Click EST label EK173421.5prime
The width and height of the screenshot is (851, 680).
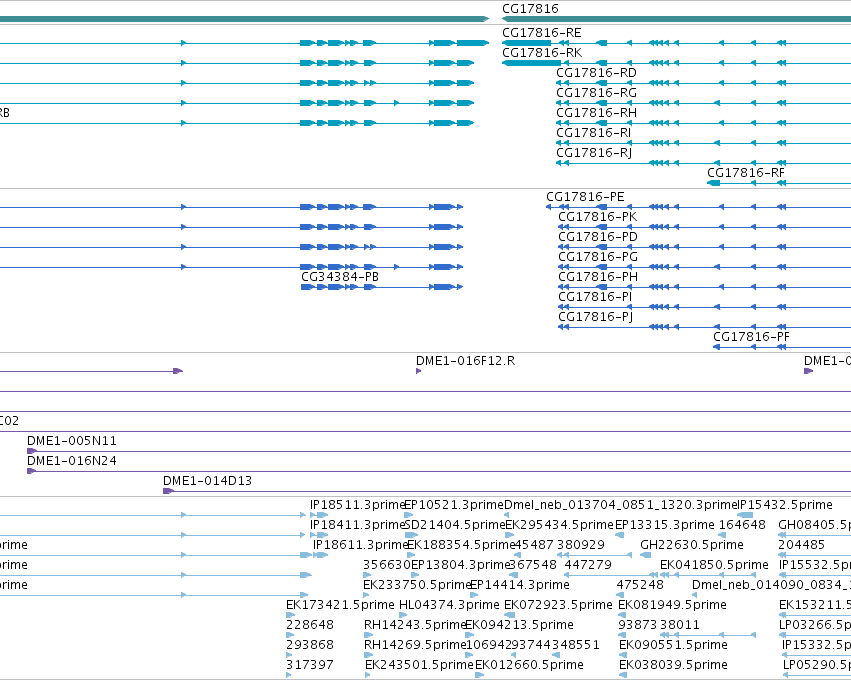[340, 606]
